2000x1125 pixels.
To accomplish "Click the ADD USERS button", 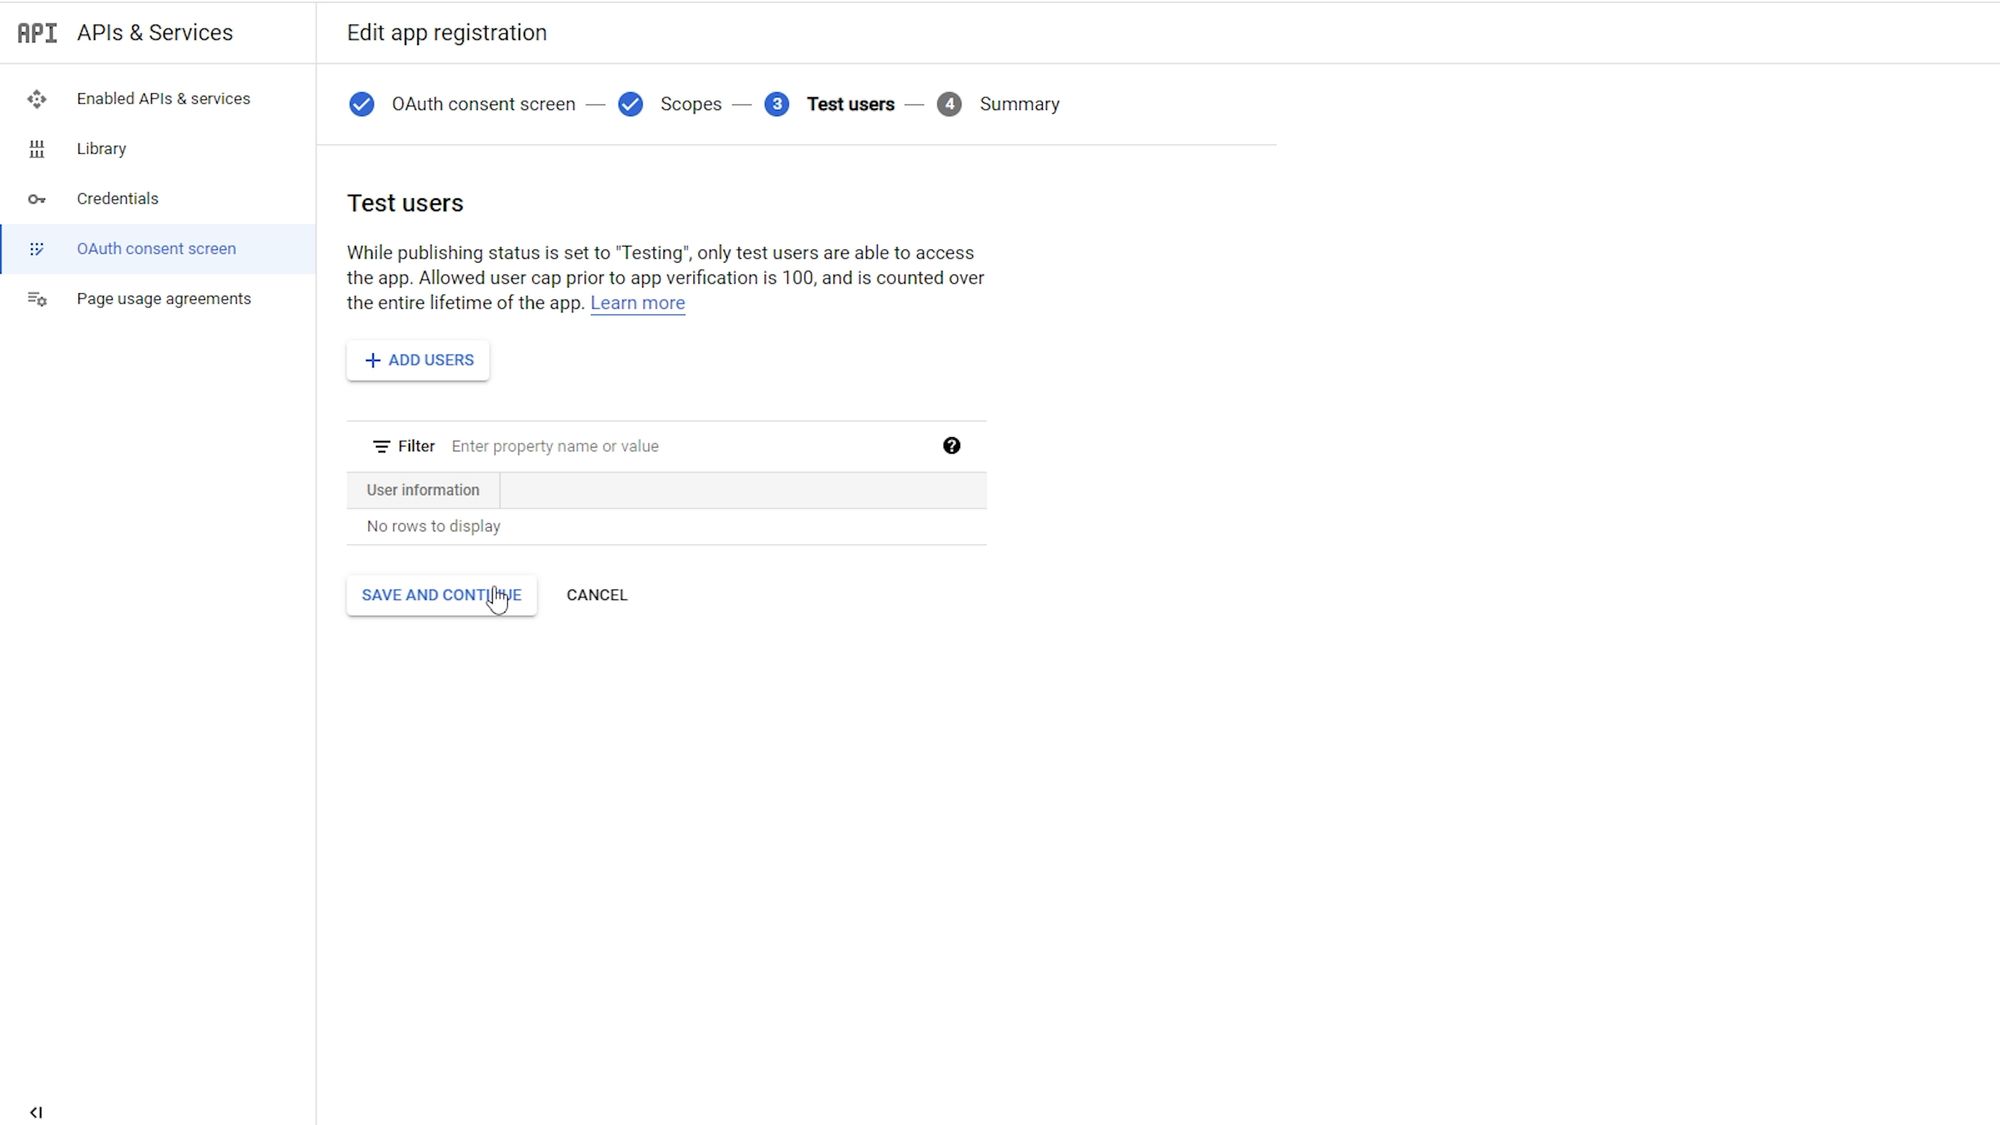I will click(418, 360).
